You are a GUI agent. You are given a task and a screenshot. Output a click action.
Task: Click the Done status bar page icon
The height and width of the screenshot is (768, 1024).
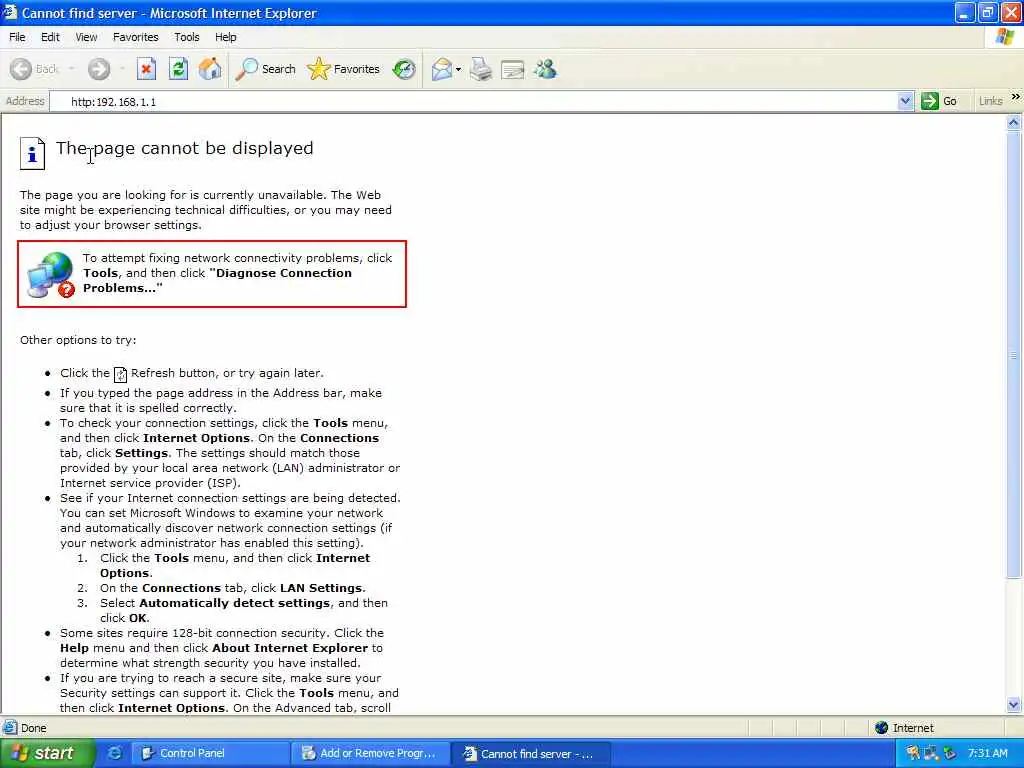[10, 727]
